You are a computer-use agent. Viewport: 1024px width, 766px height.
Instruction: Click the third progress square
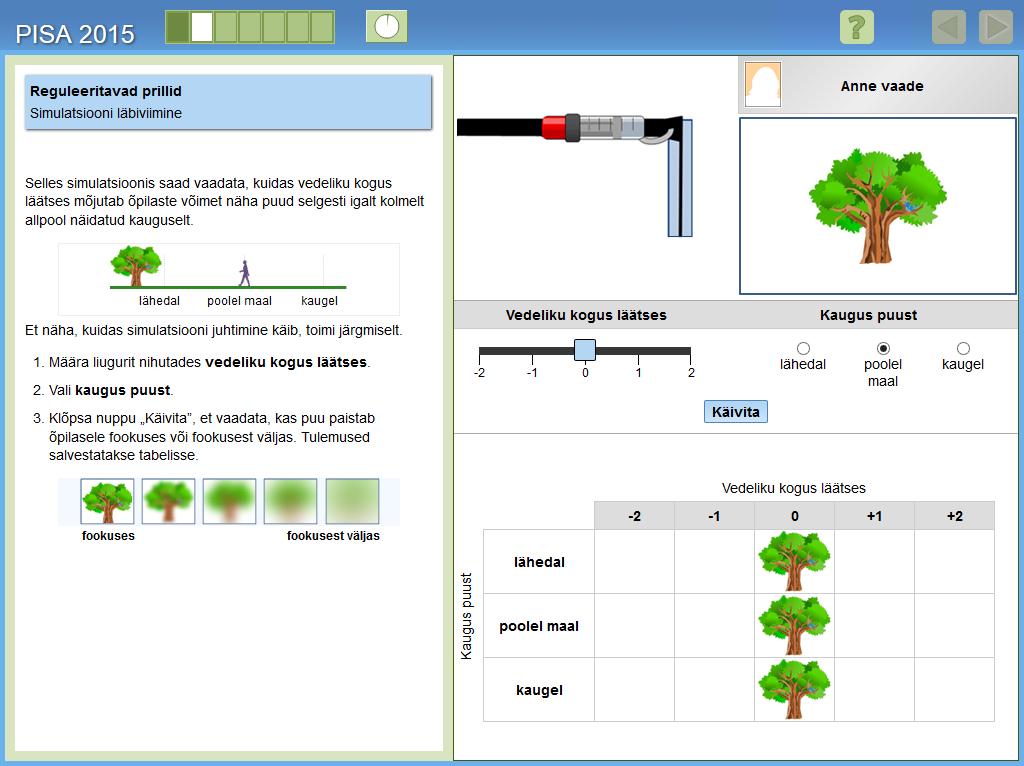[226, 27]
